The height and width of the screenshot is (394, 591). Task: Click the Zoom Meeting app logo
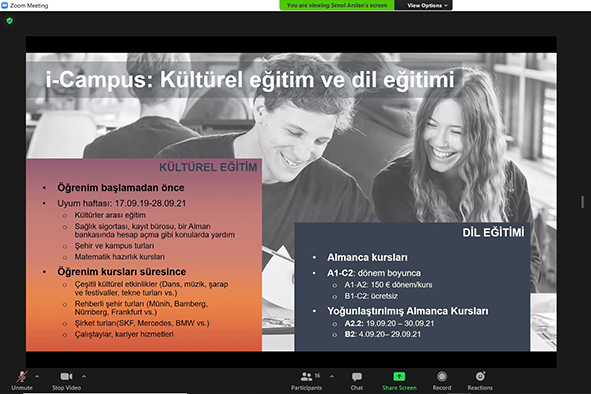[5, 5]
